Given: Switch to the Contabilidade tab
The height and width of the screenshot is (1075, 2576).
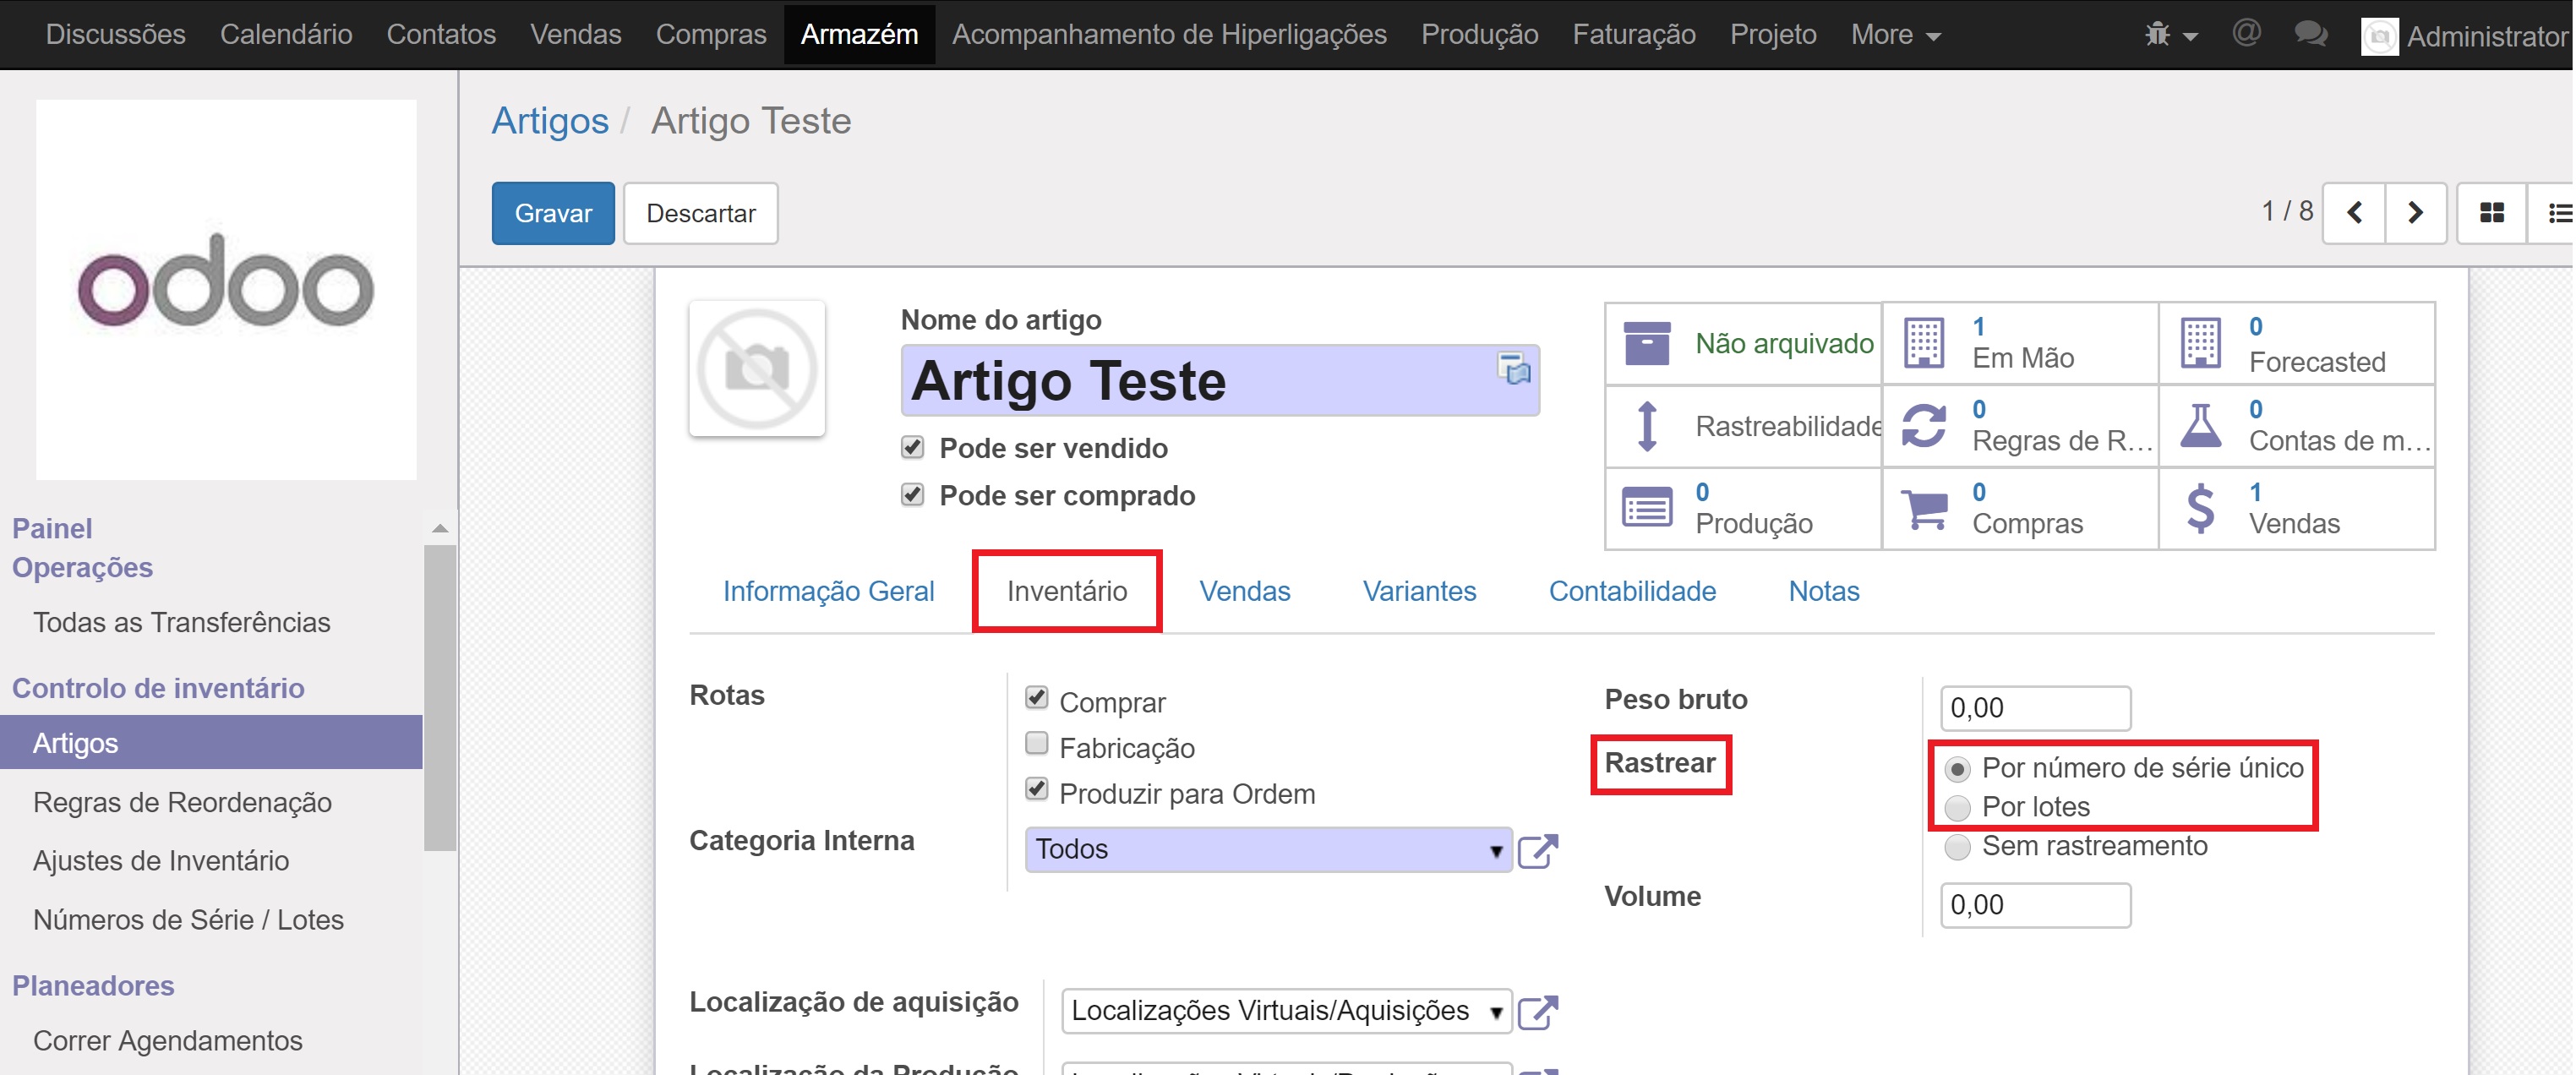Looking at the screenshot, I should (1631, 591).
